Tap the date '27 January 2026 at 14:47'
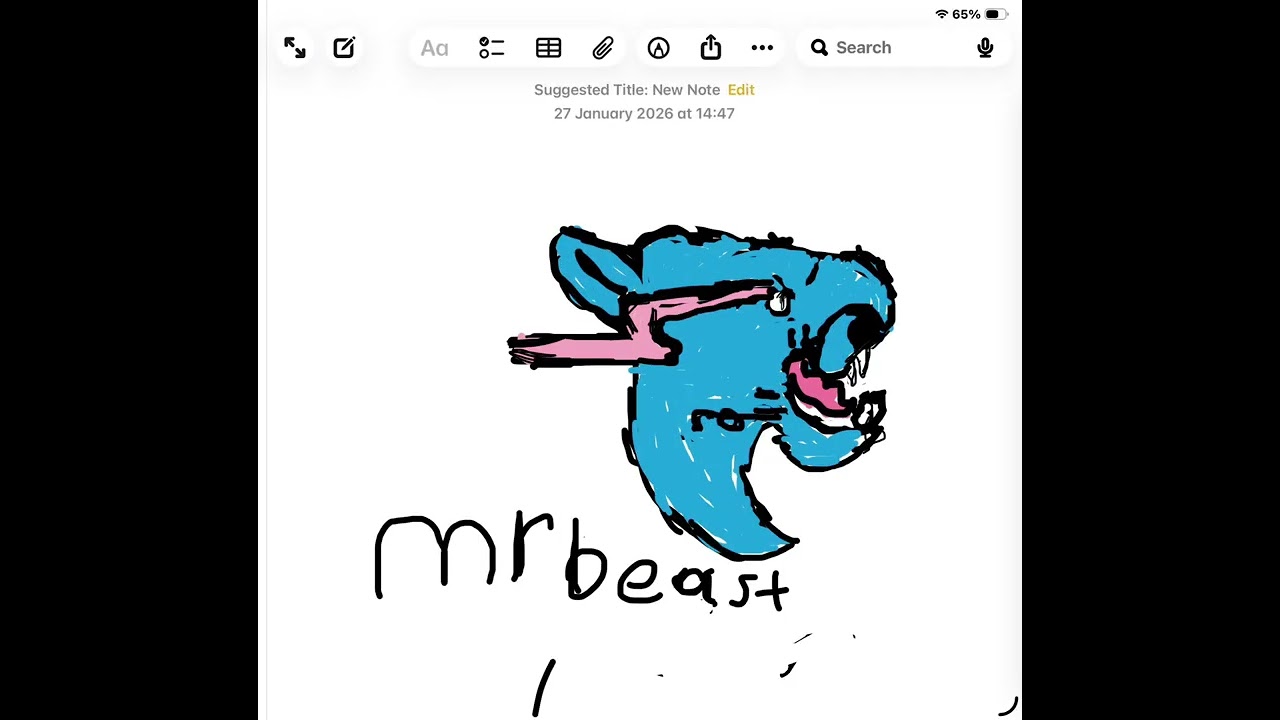The width and height of the screenshot is (1280, 720). [644, 114]
